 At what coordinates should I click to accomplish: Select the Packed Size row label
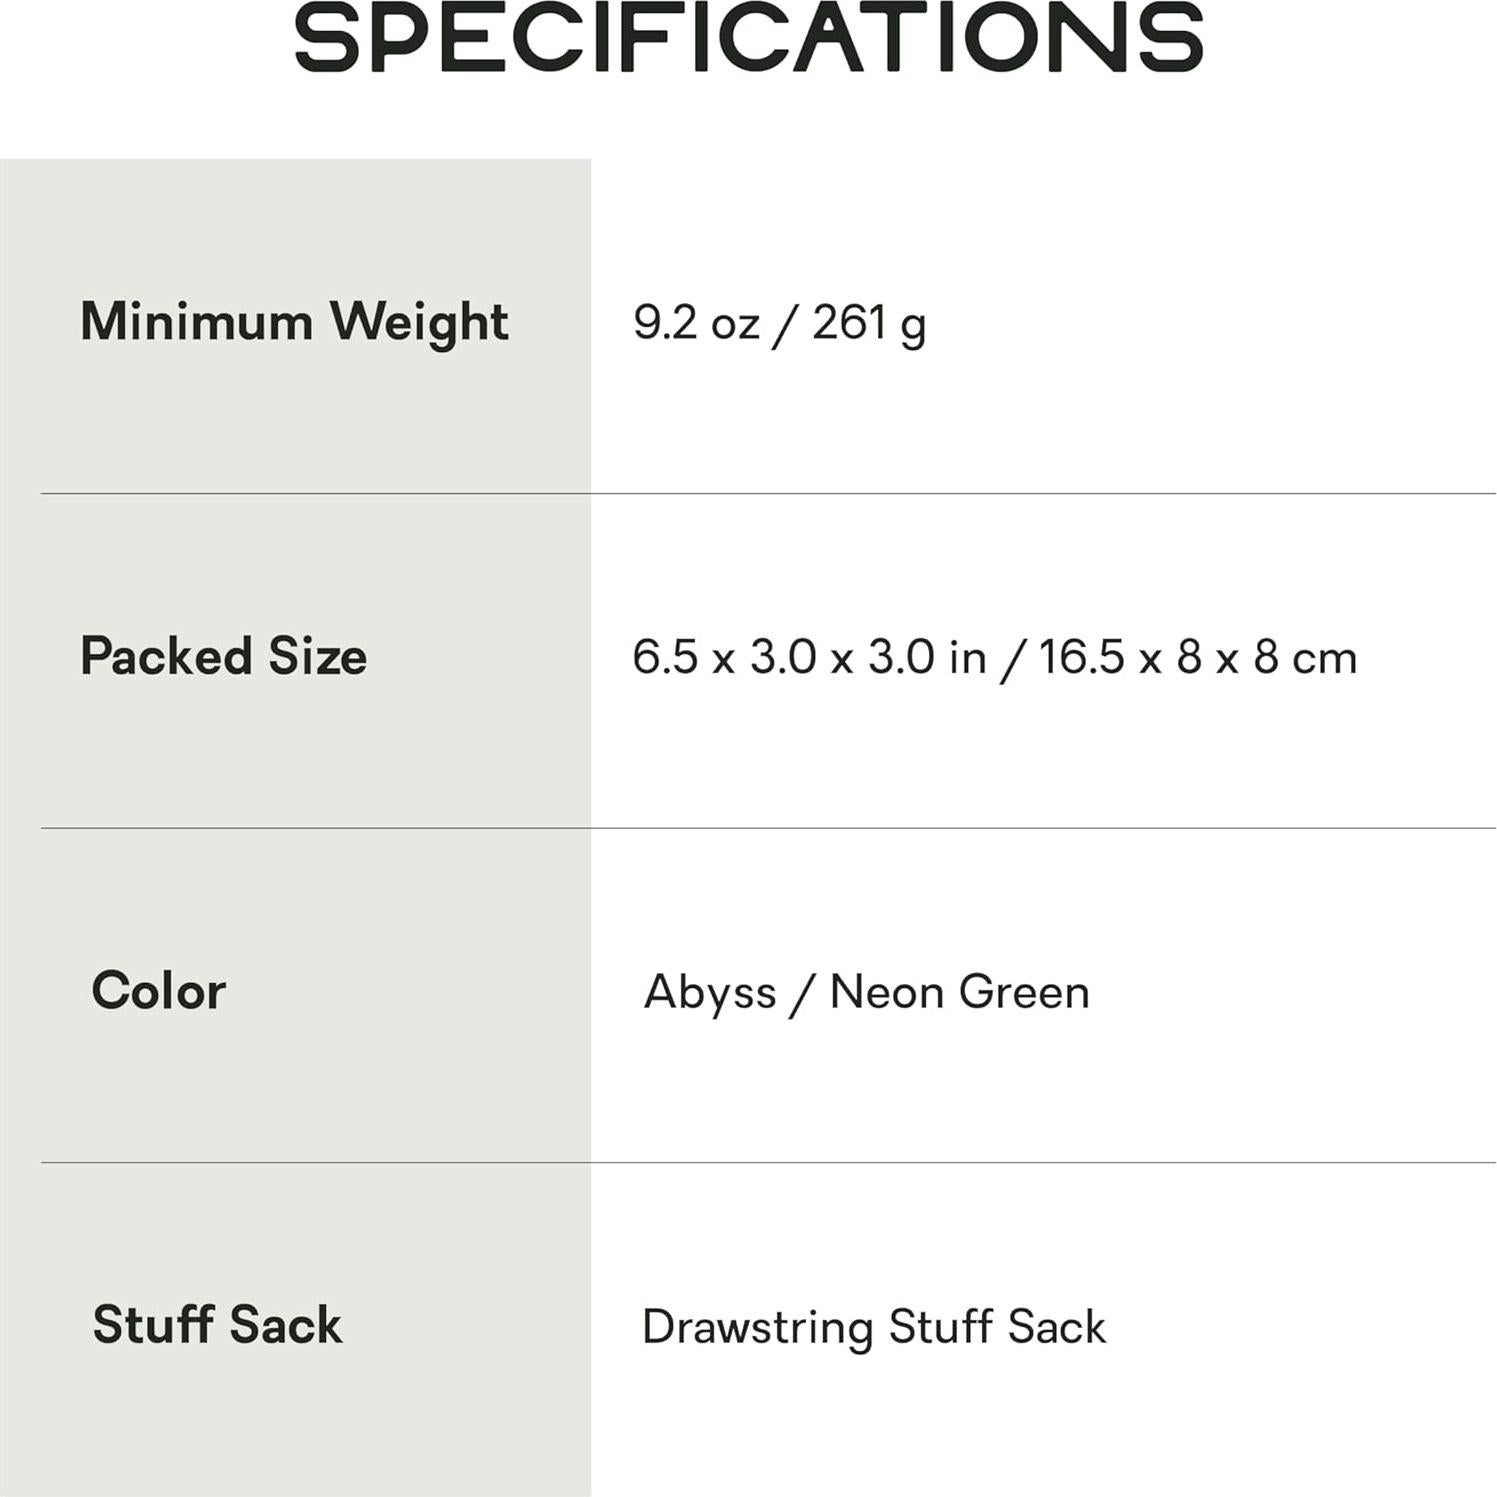223,656
